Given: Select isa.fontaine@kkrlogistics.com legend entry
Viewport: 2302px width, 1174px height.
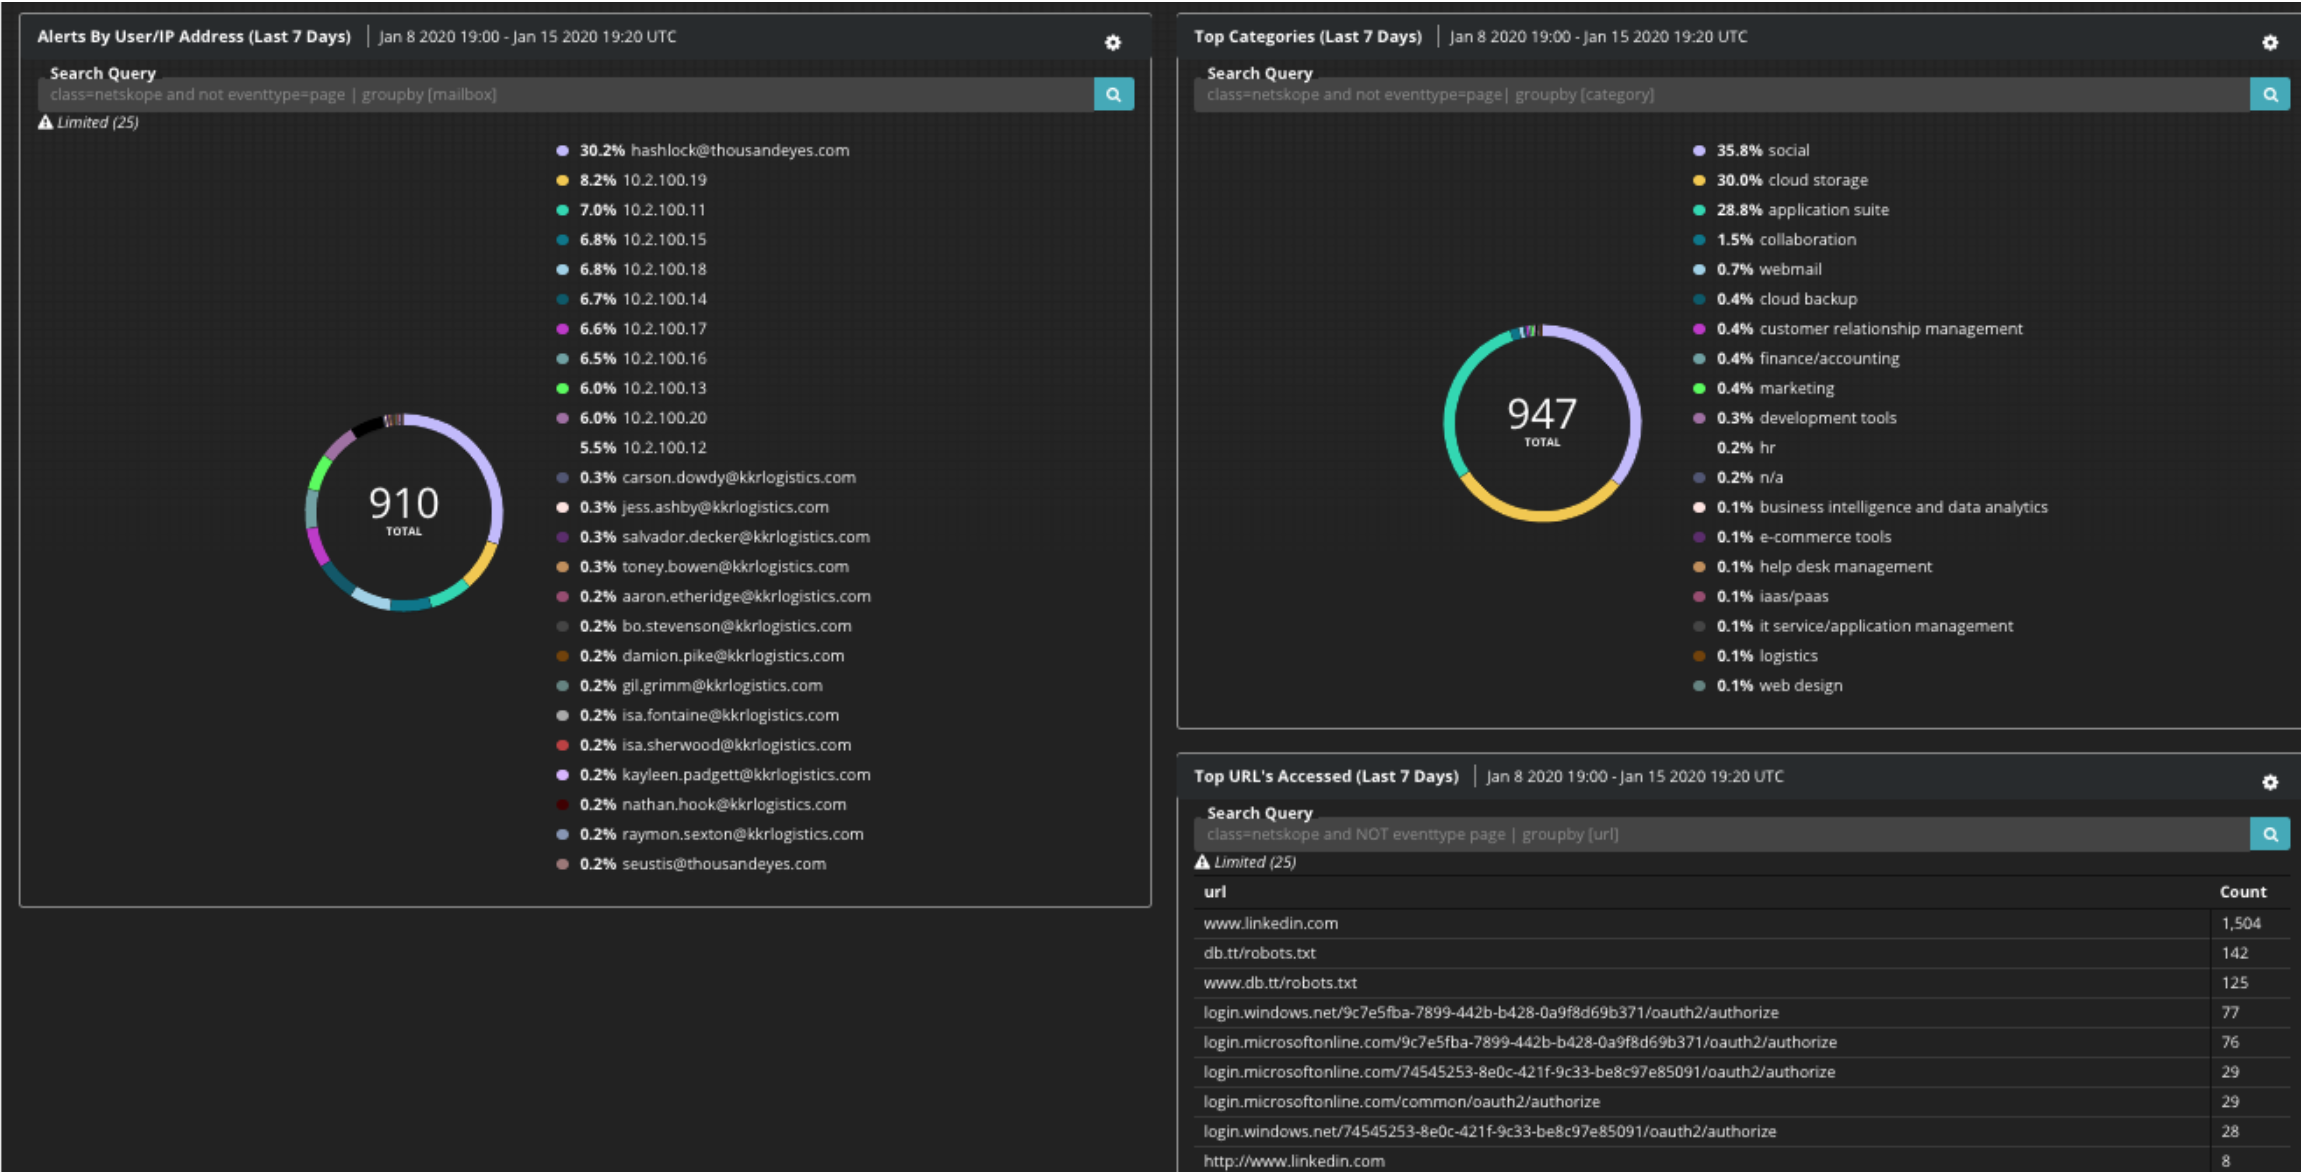Looking at the screenshot, I should pyautogui.click(x=697, y=716).
